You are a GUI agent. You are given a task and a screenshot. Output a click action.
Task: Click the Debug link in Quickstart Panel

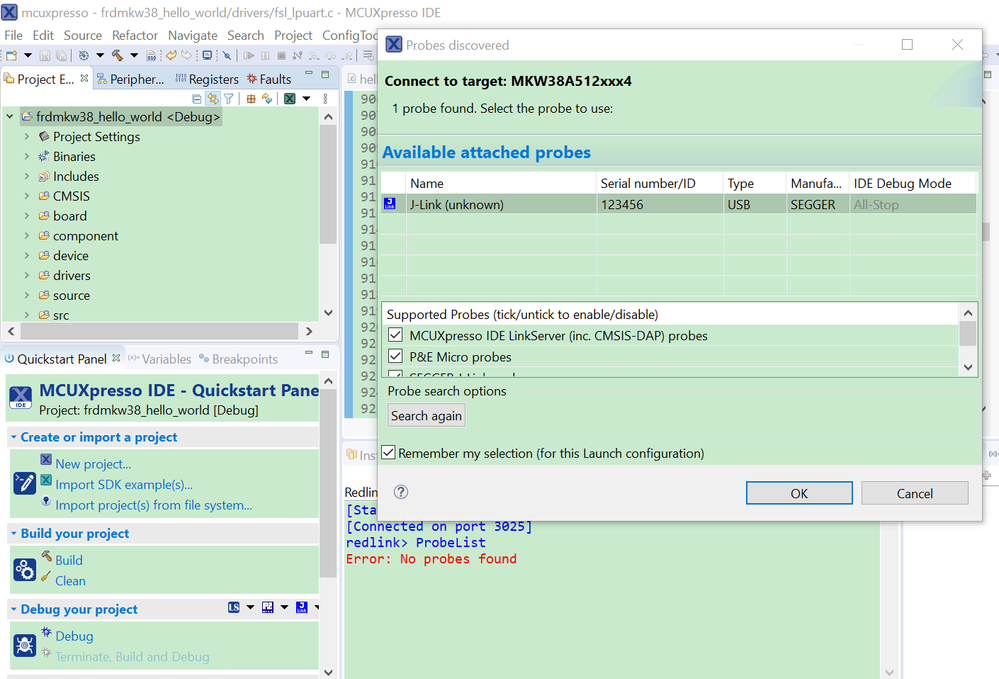(x=74, y=636)
